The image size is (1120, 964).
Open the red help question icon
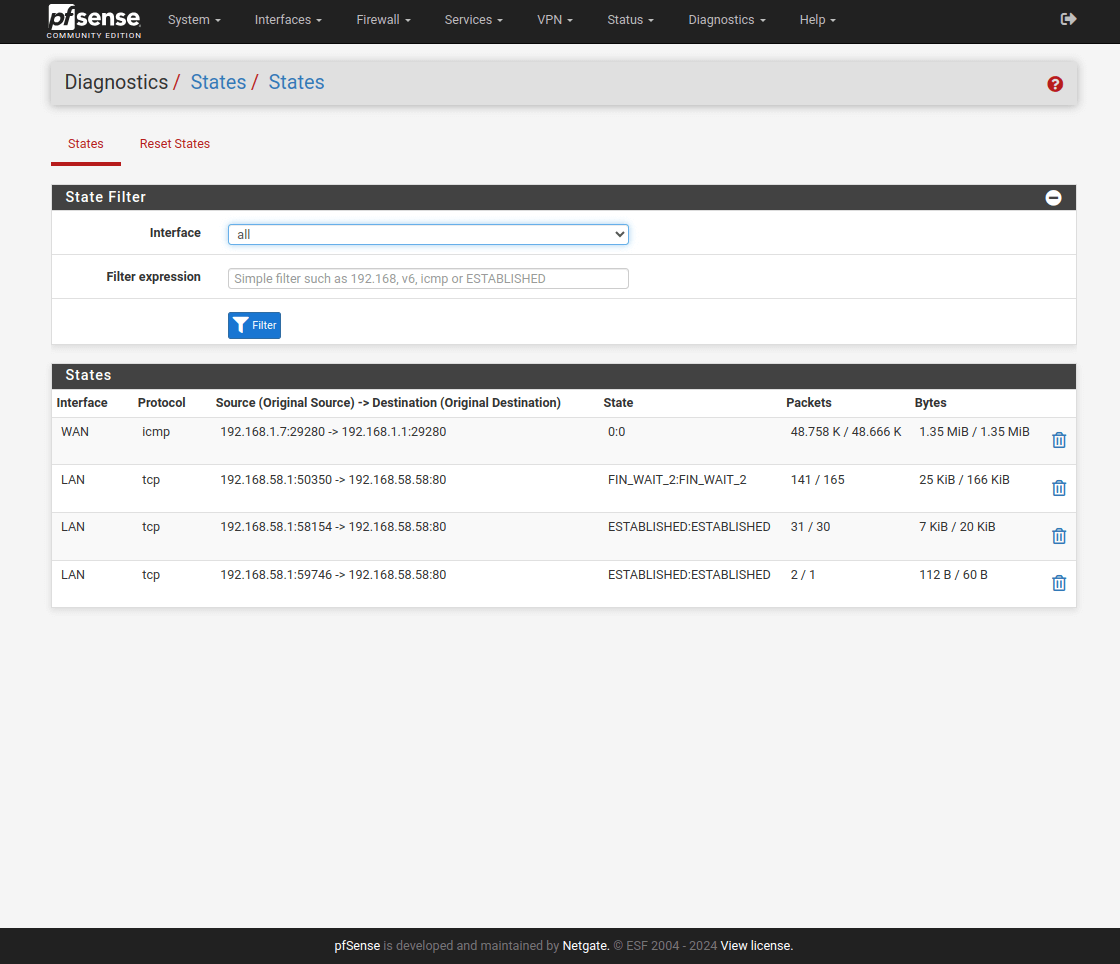pyautogui.click(x=1055, y=84)
